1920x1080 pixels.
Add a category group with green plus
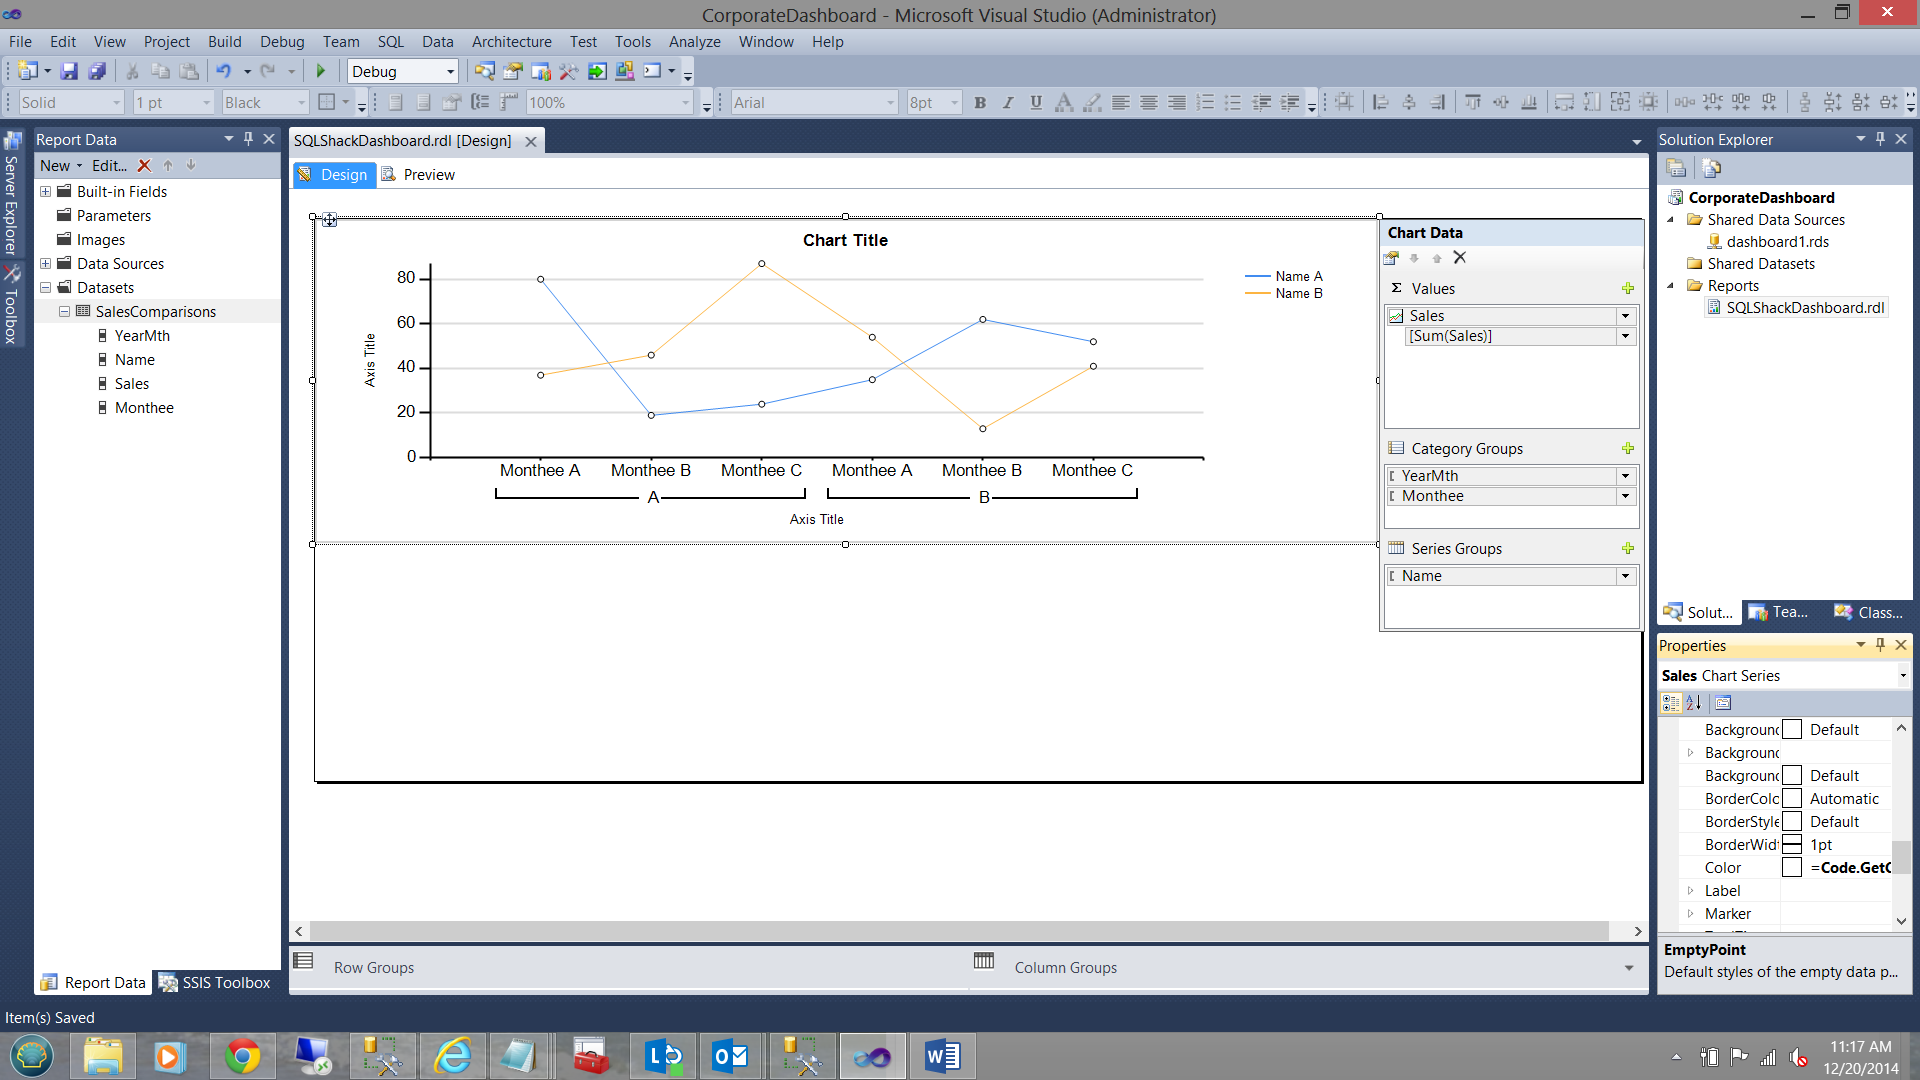pos(1628,448)
